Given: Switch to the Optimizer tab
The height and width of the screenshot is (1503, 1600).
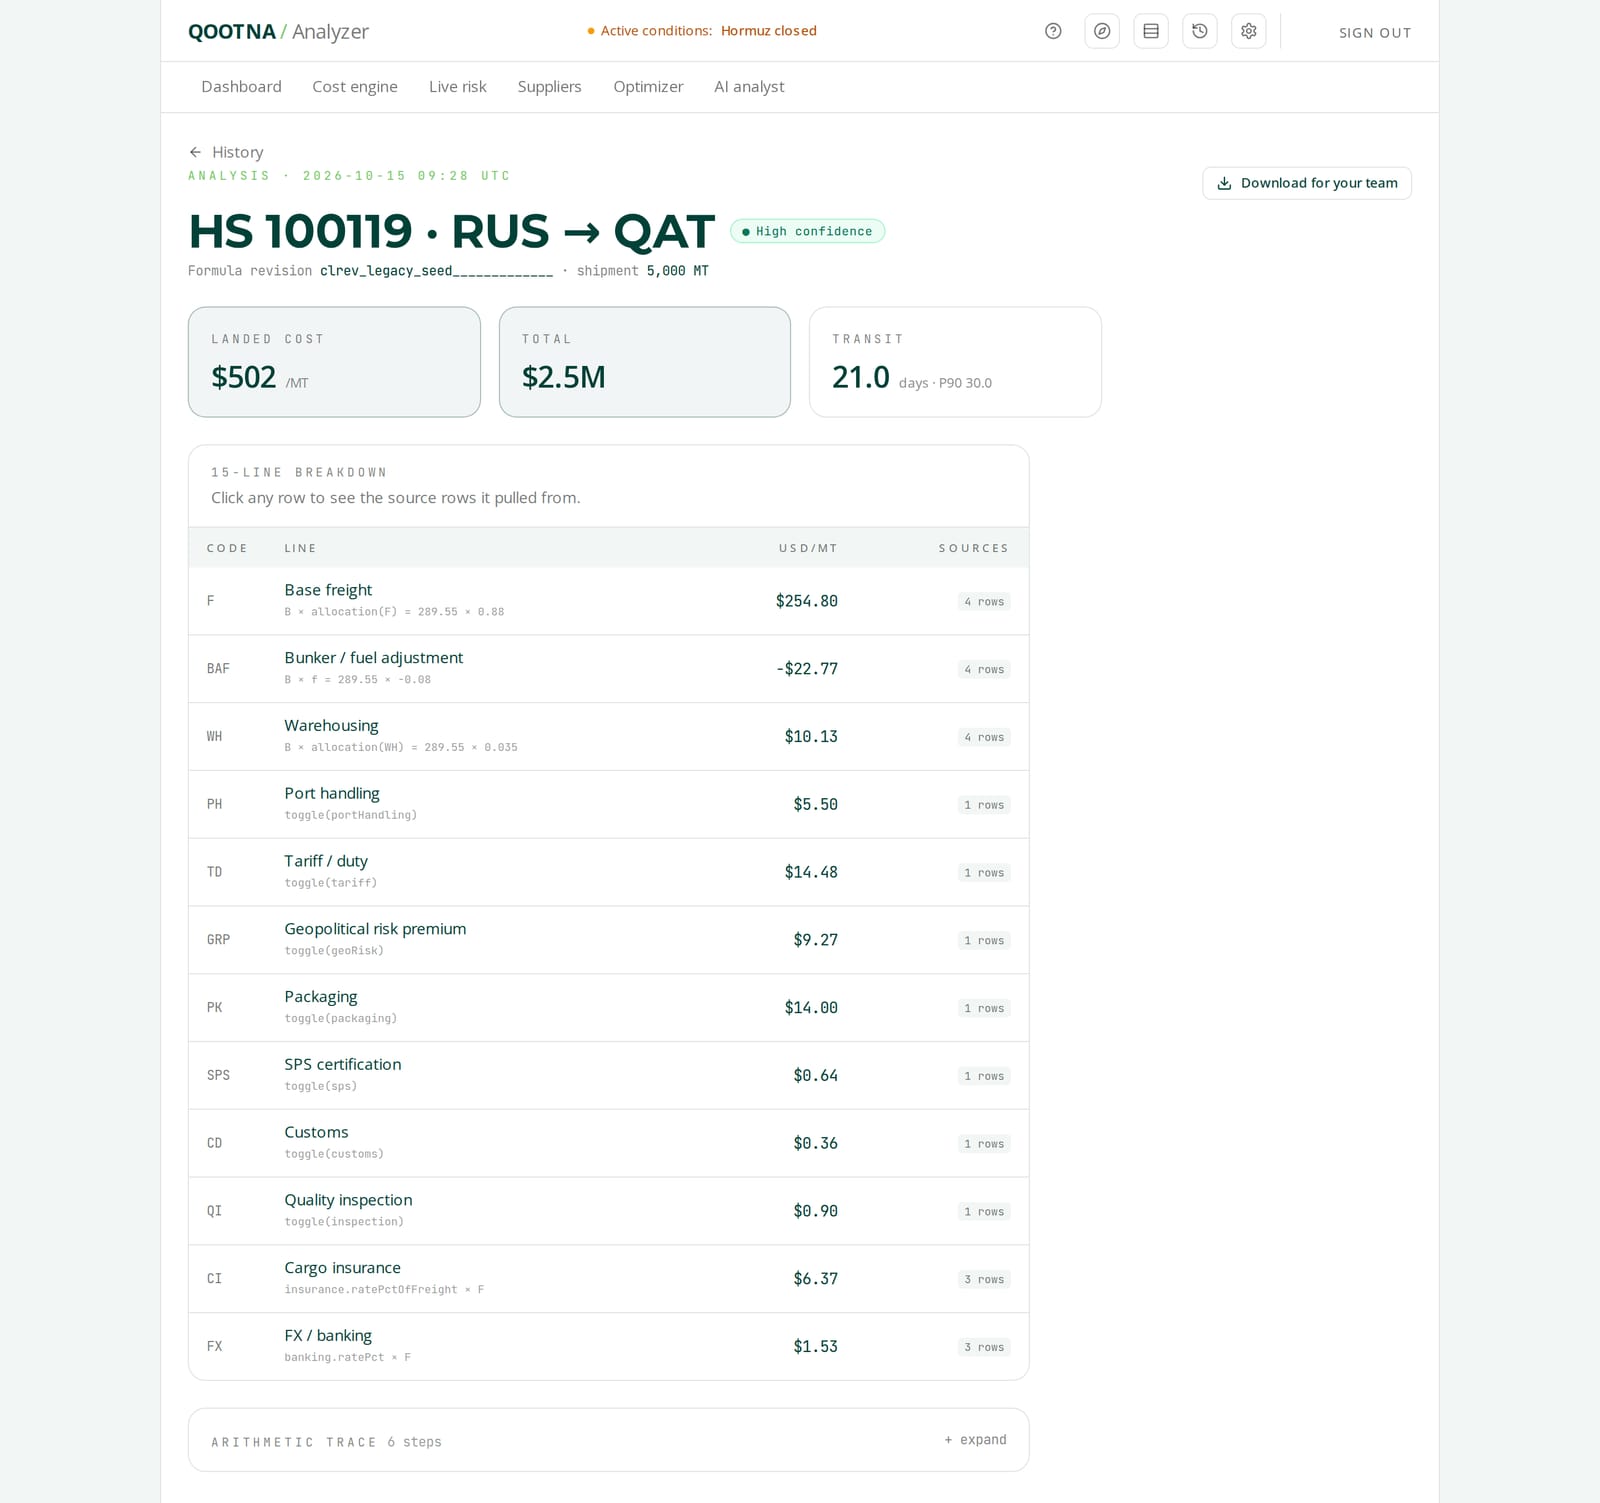Looking at the screenshot, I should click(x=648, y=87).
